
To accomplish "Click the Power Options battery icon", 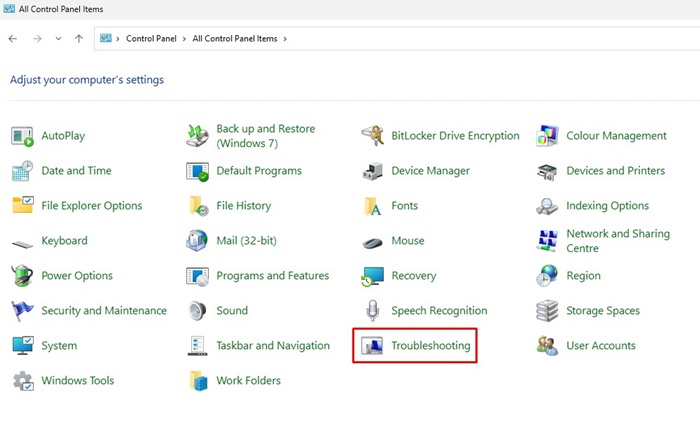I will click(x=22, y=275).
